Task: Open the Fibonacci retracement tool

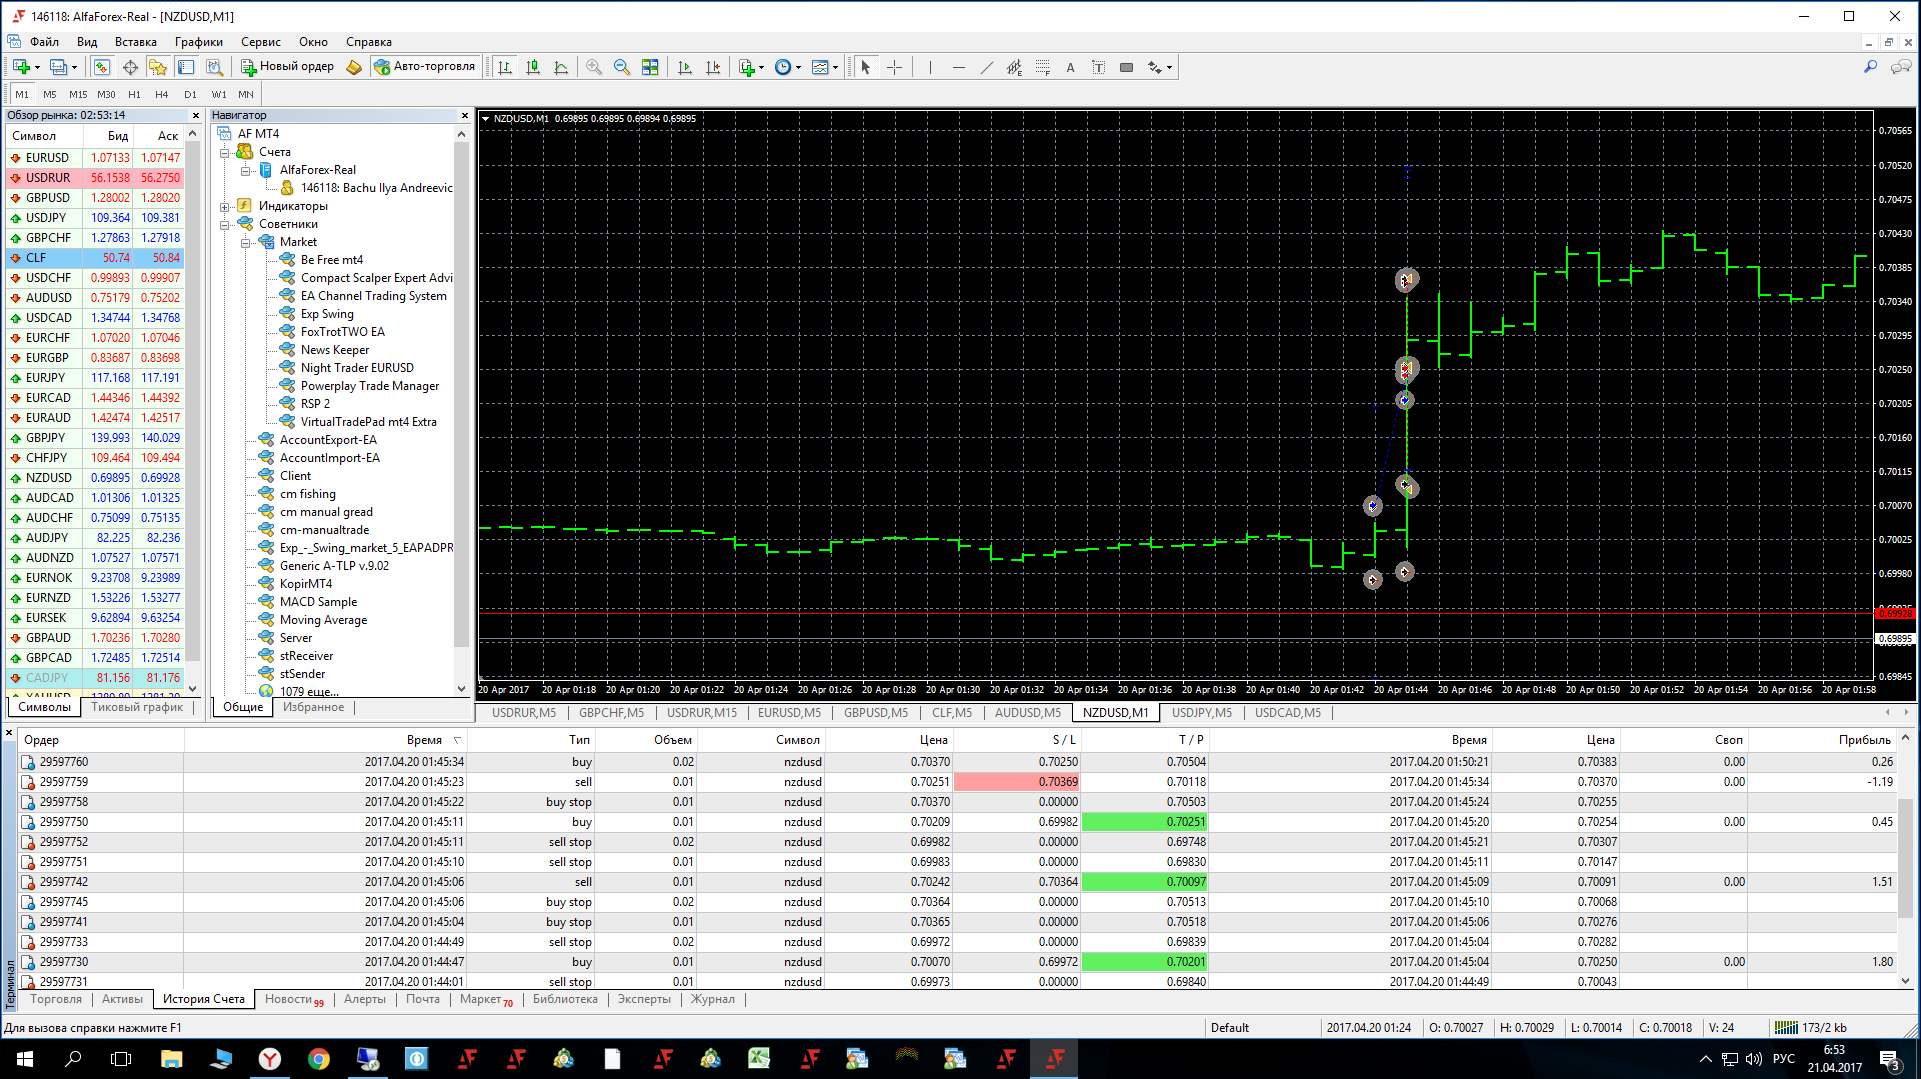Action: pyautogui.click(x=1042, y=67)
